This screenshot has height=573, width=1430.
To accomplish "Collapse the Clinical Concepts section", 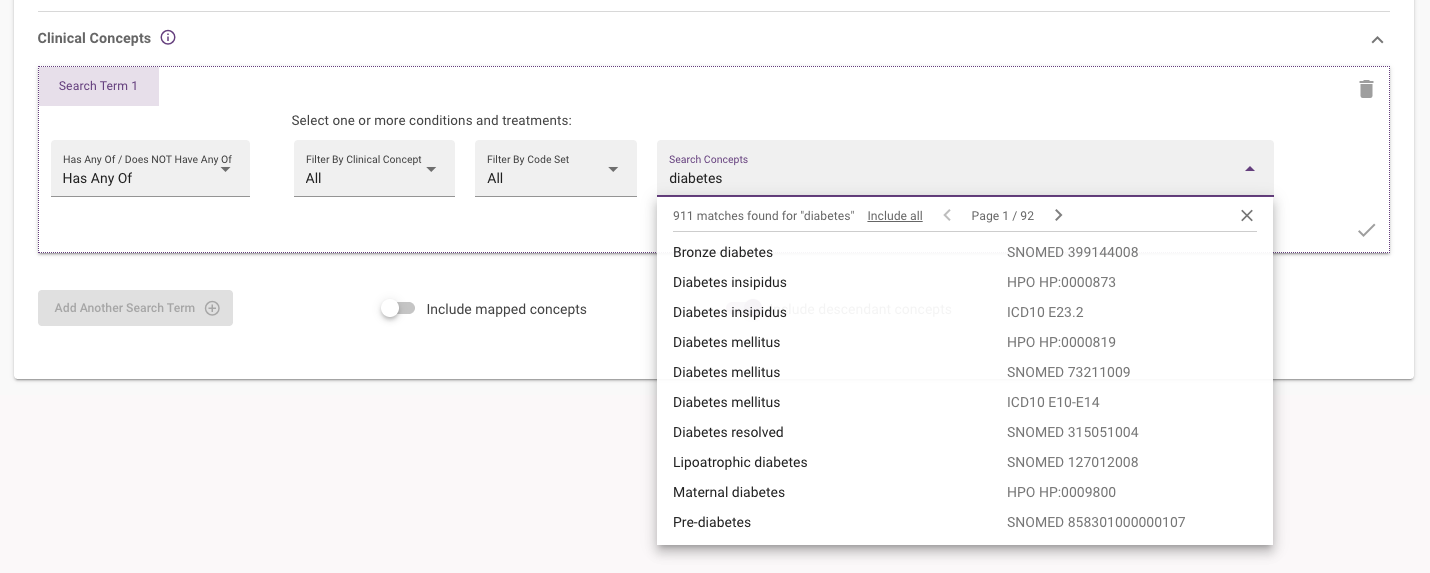I will coord(1377,40).
